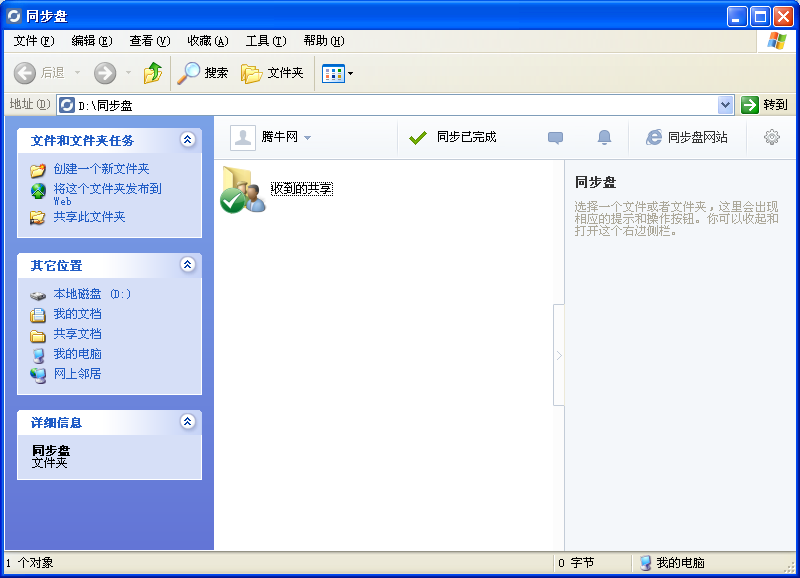
Task: Minimize the 同步盘 window
Action: pyautogui.click(x=736, y=16)
